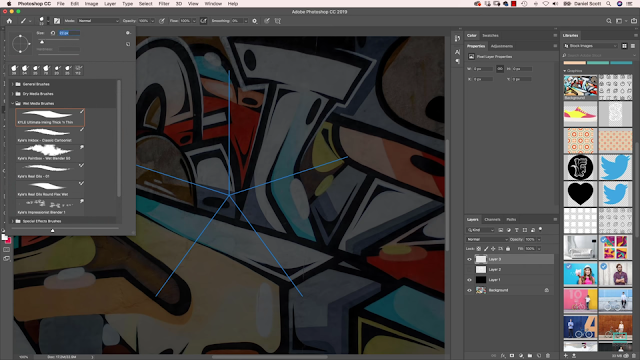Switch Libraries to list view
The width and height of the screenshot is (640, 360).
click(633, 46)
